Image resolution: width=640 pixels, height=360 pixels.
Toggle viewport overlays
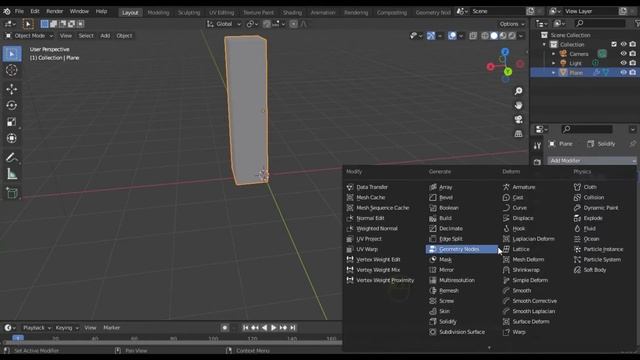[452, 36]
